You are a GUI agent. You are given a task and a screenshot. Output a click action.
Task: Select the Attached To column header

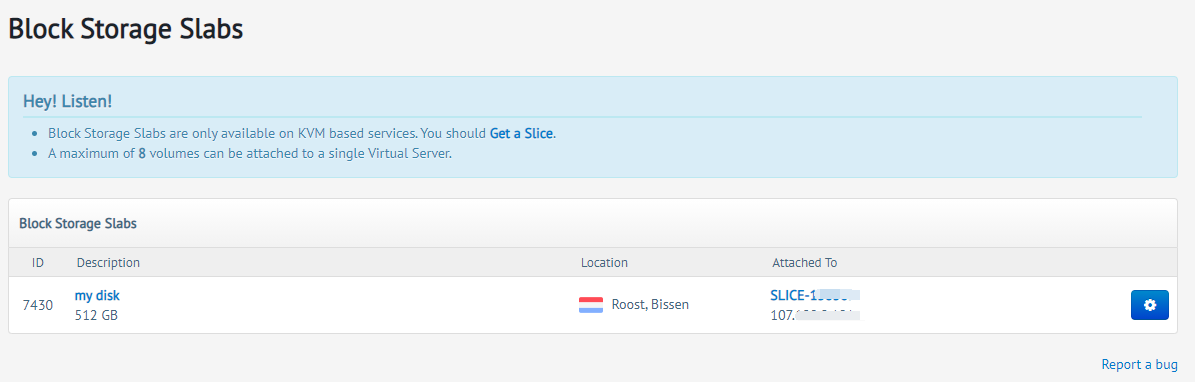point(805,262)
